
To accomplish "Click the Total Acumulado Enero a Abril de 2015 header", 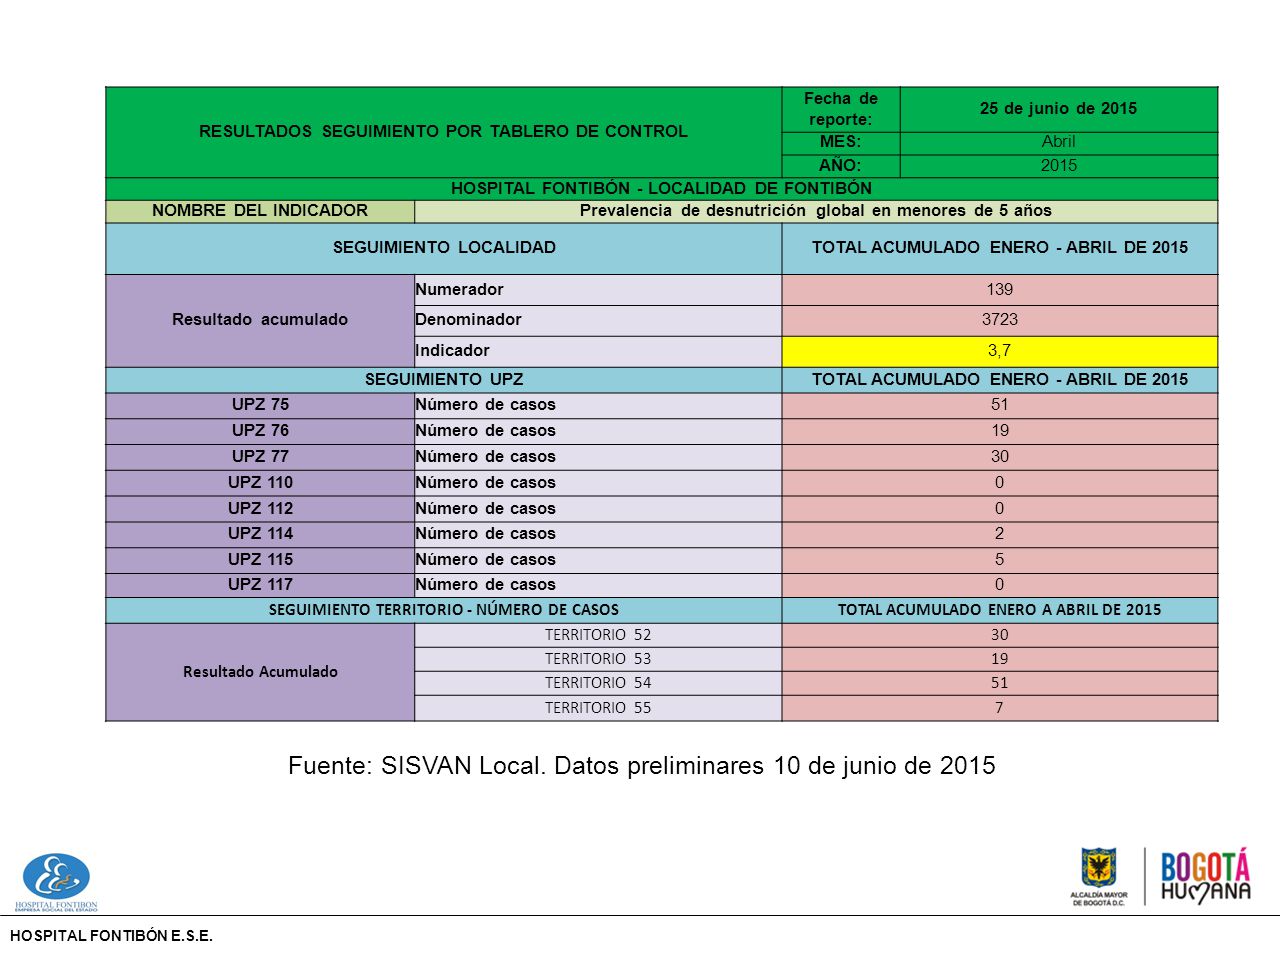I will click(x=1000, y=610).
